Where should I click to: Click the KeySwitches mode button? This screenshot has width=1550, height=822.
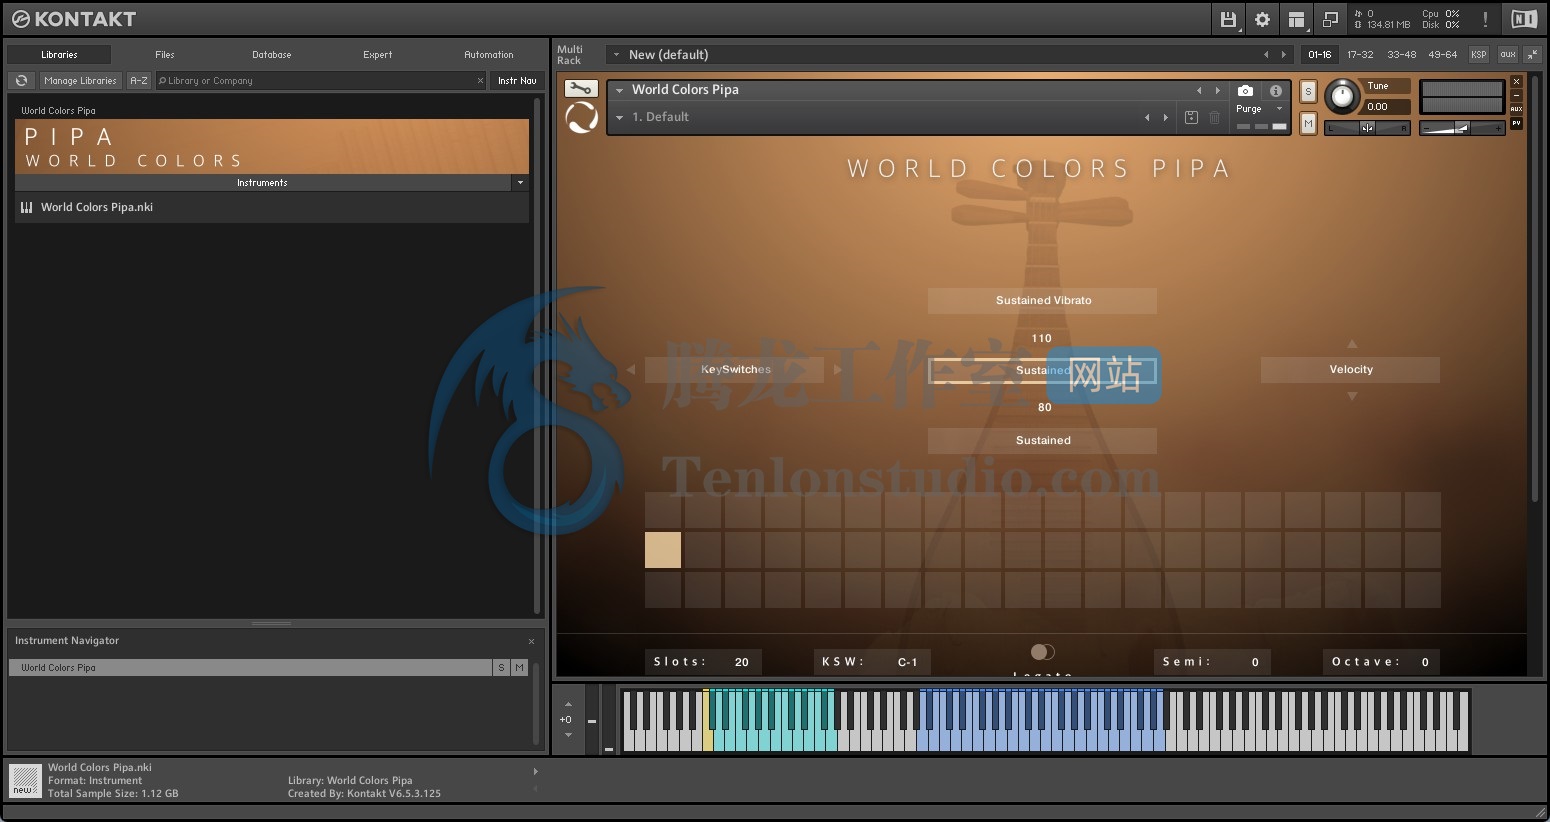[735, 370]
